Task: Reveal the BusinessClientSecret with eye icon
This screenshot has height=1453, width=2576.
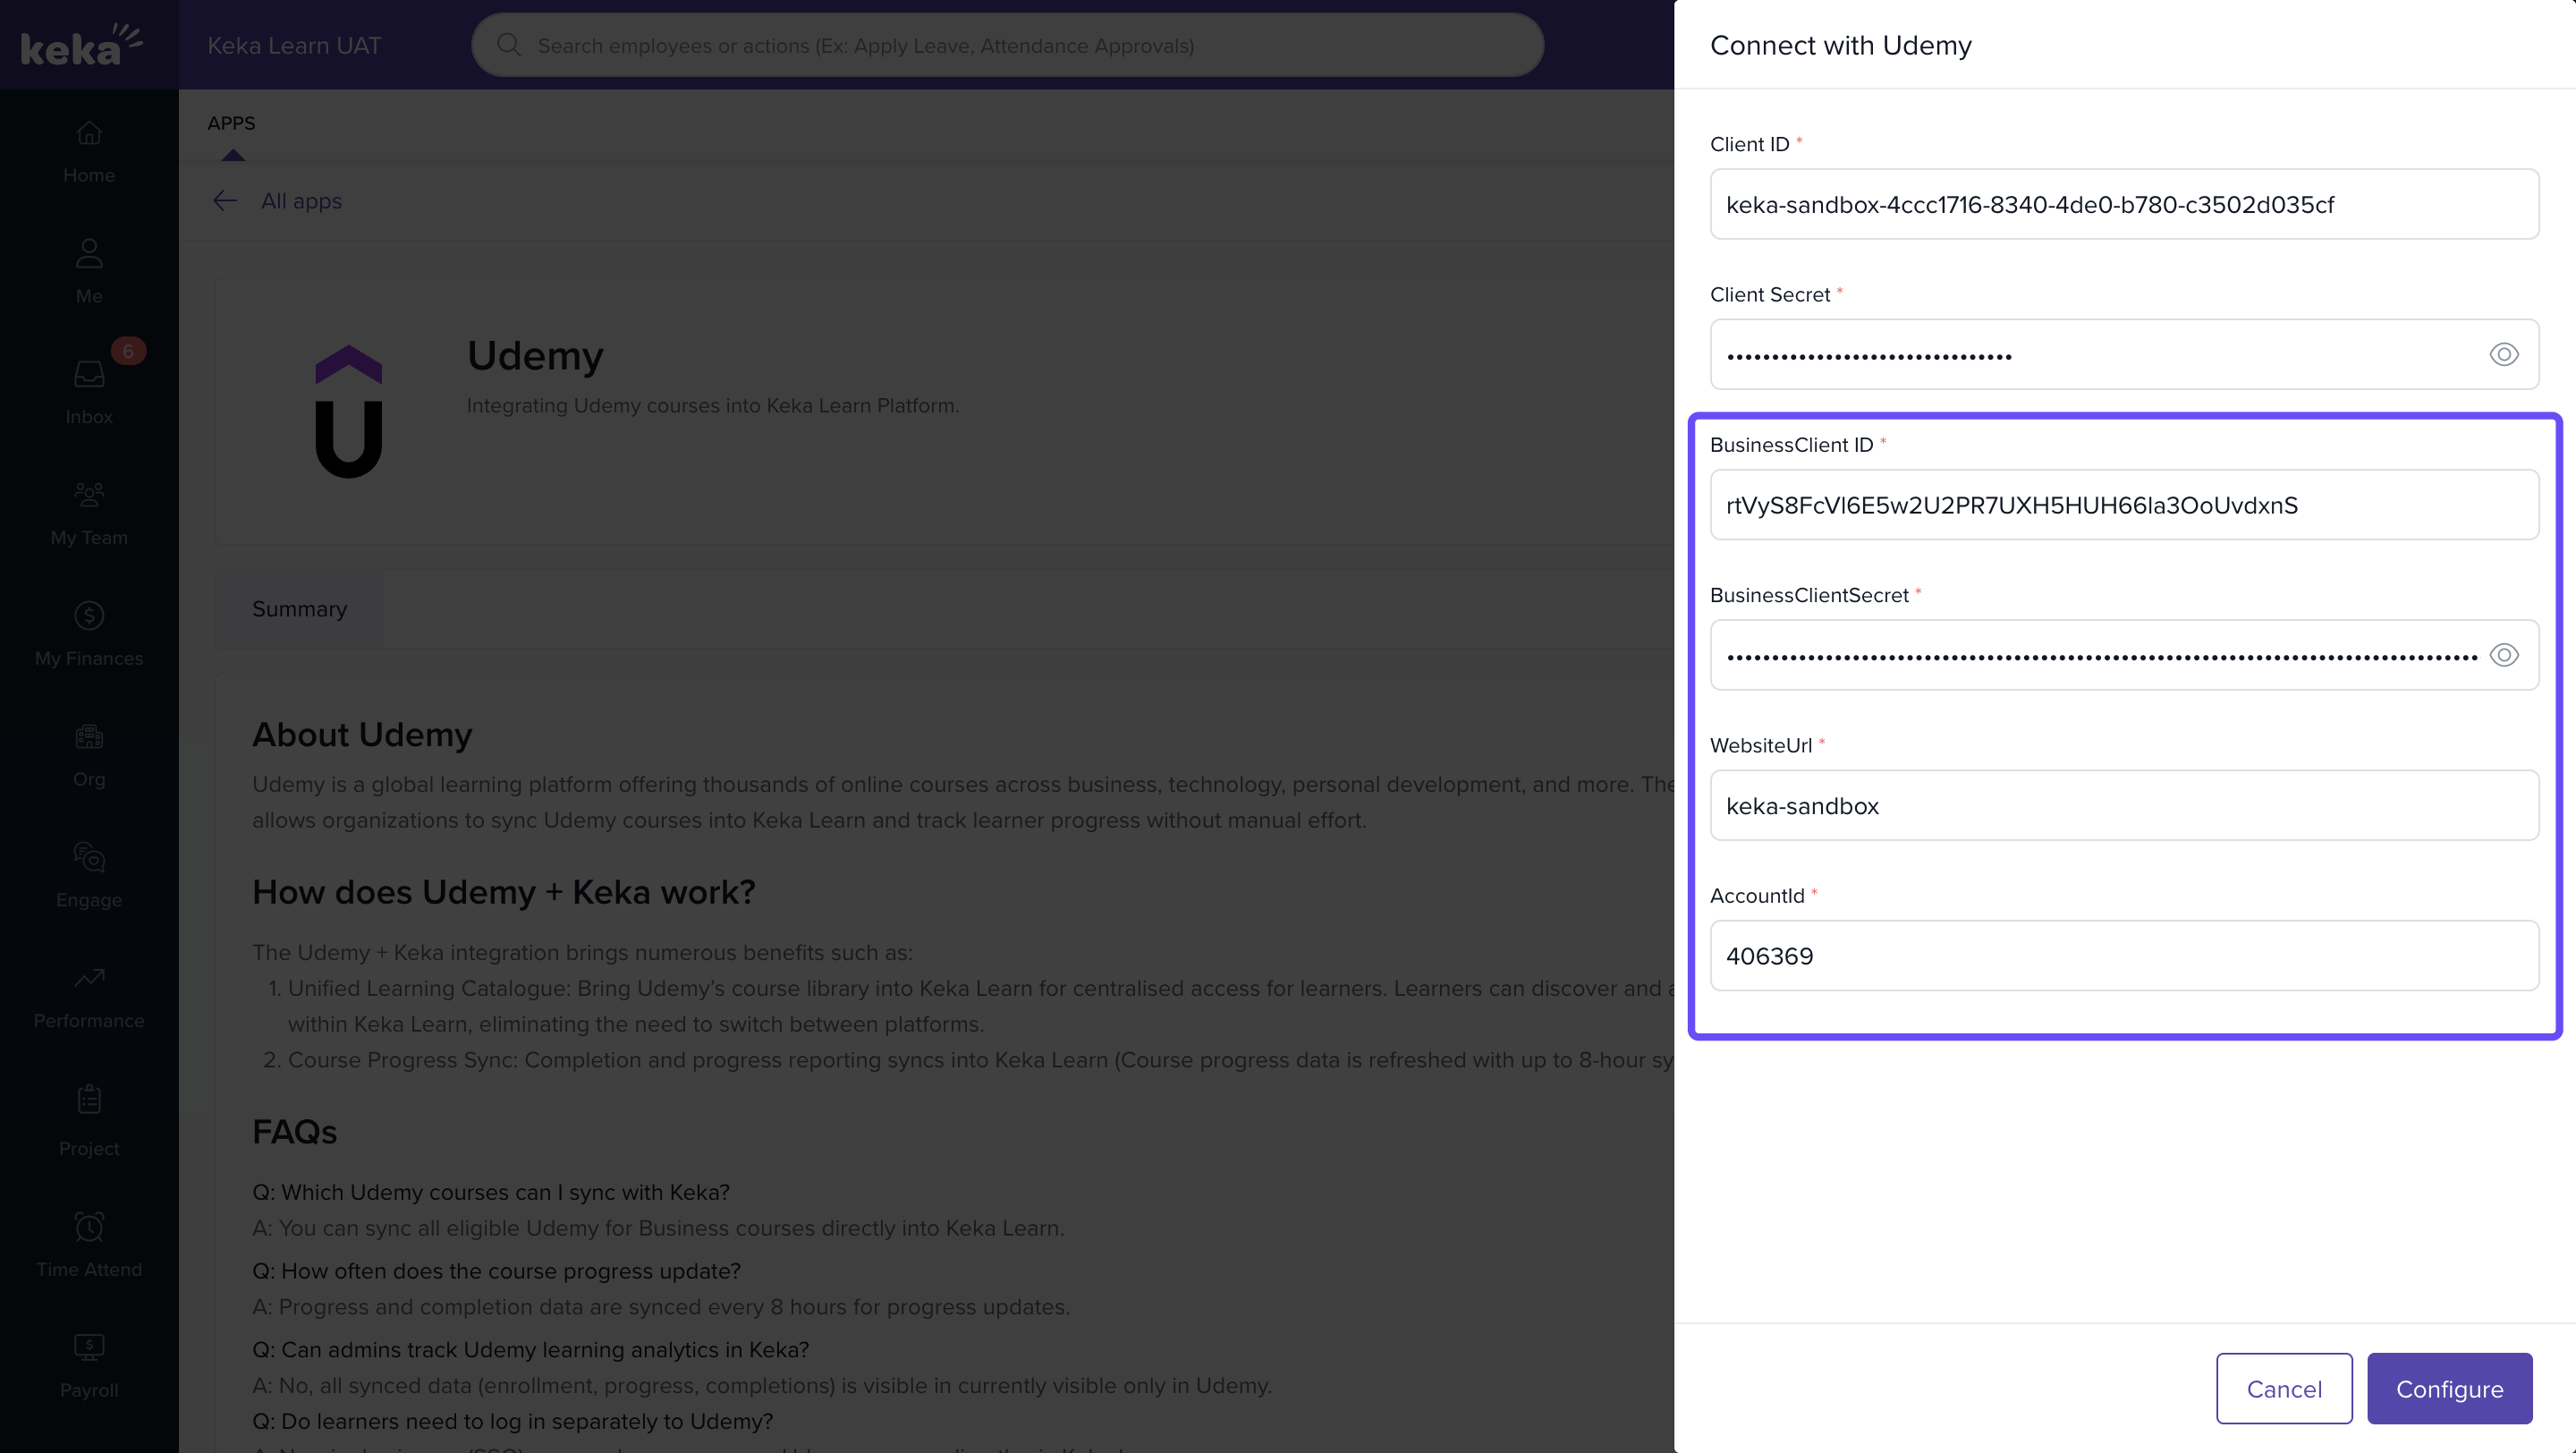Action: click(2503, 655)
